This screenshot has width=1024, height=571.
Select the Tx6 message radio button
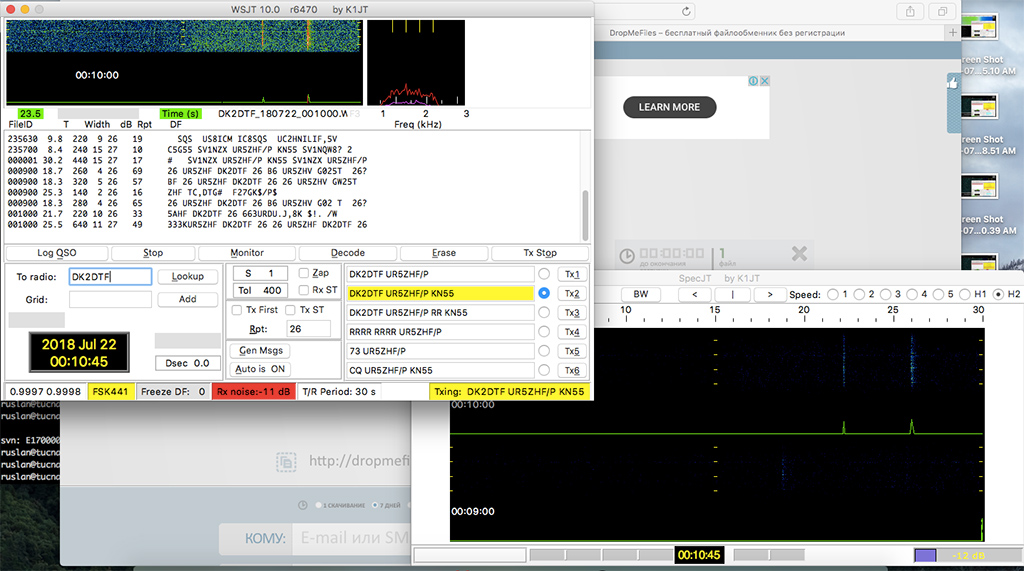pos(544,370)
